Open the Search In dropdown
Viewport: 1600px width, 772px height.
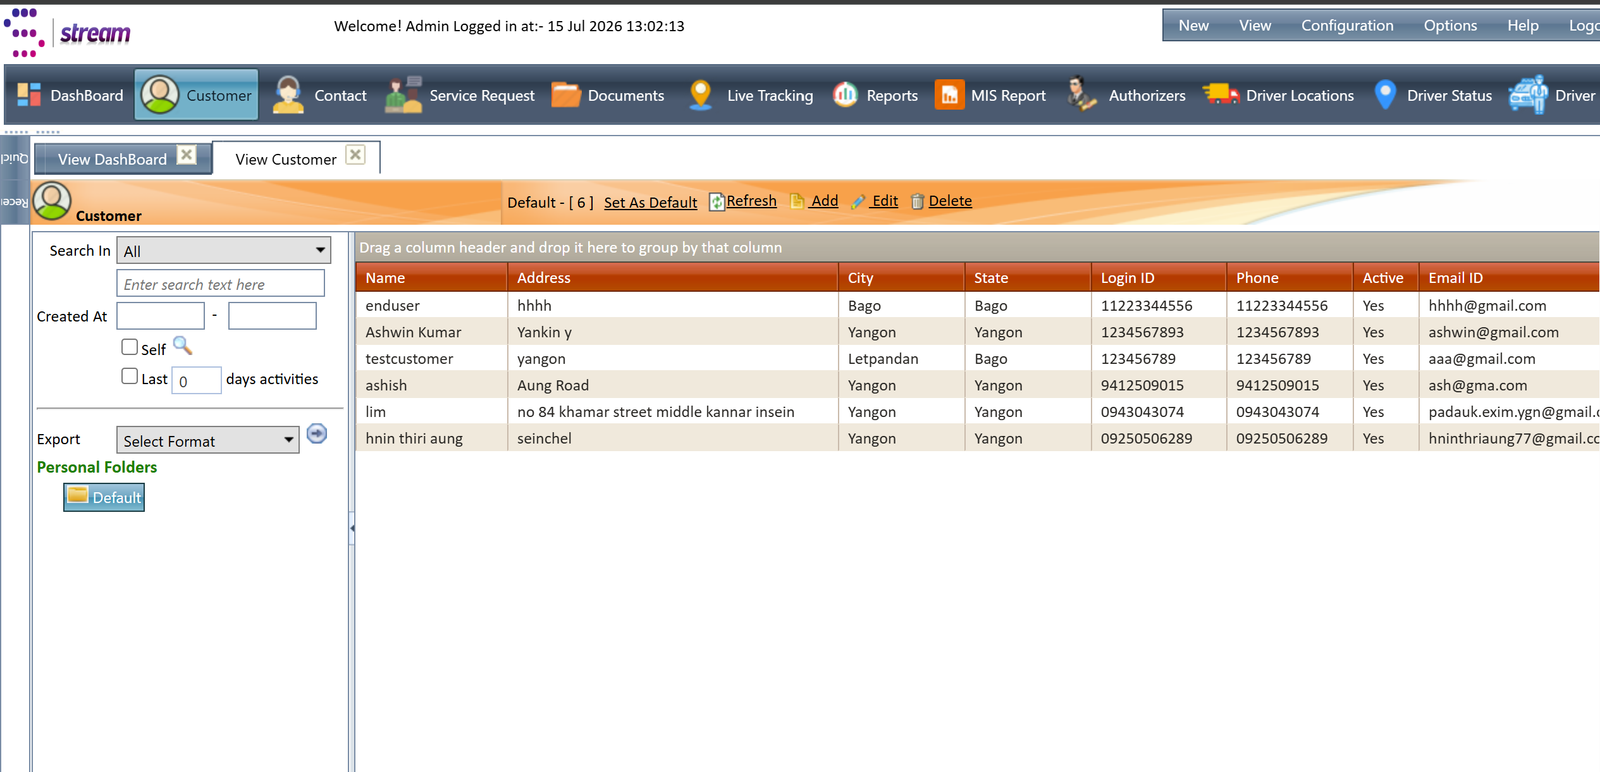coord(224,250)
